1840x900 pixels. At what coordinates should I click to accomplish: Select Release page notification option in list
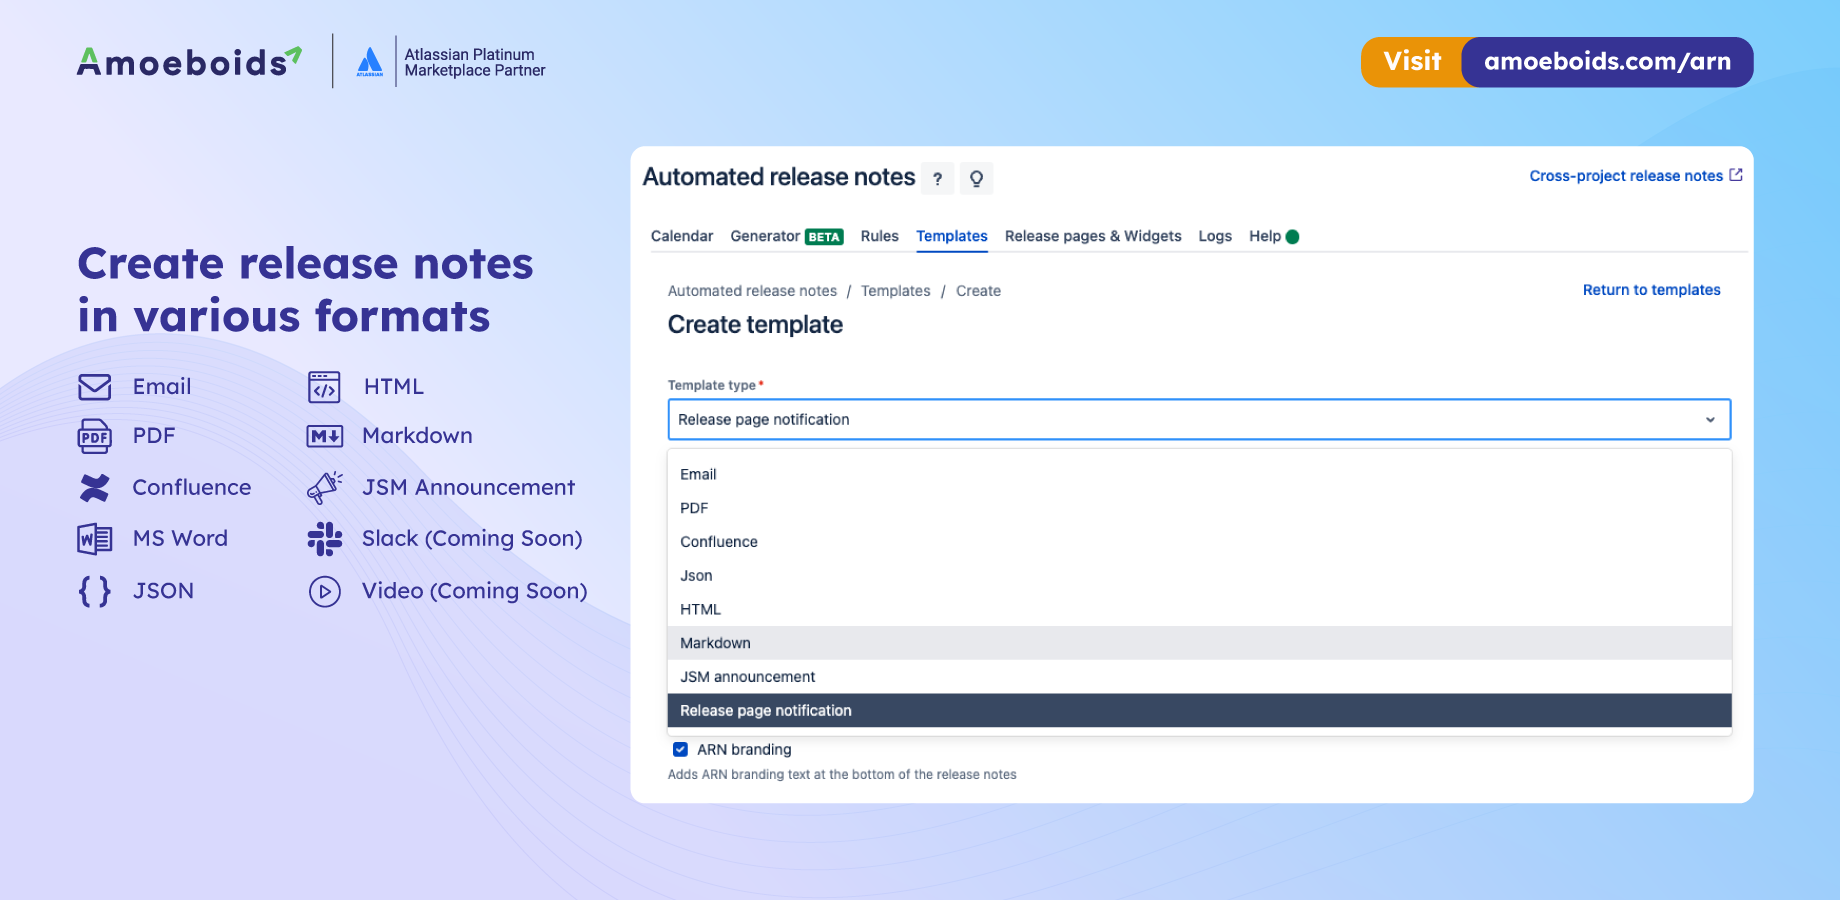(1199, 711)
